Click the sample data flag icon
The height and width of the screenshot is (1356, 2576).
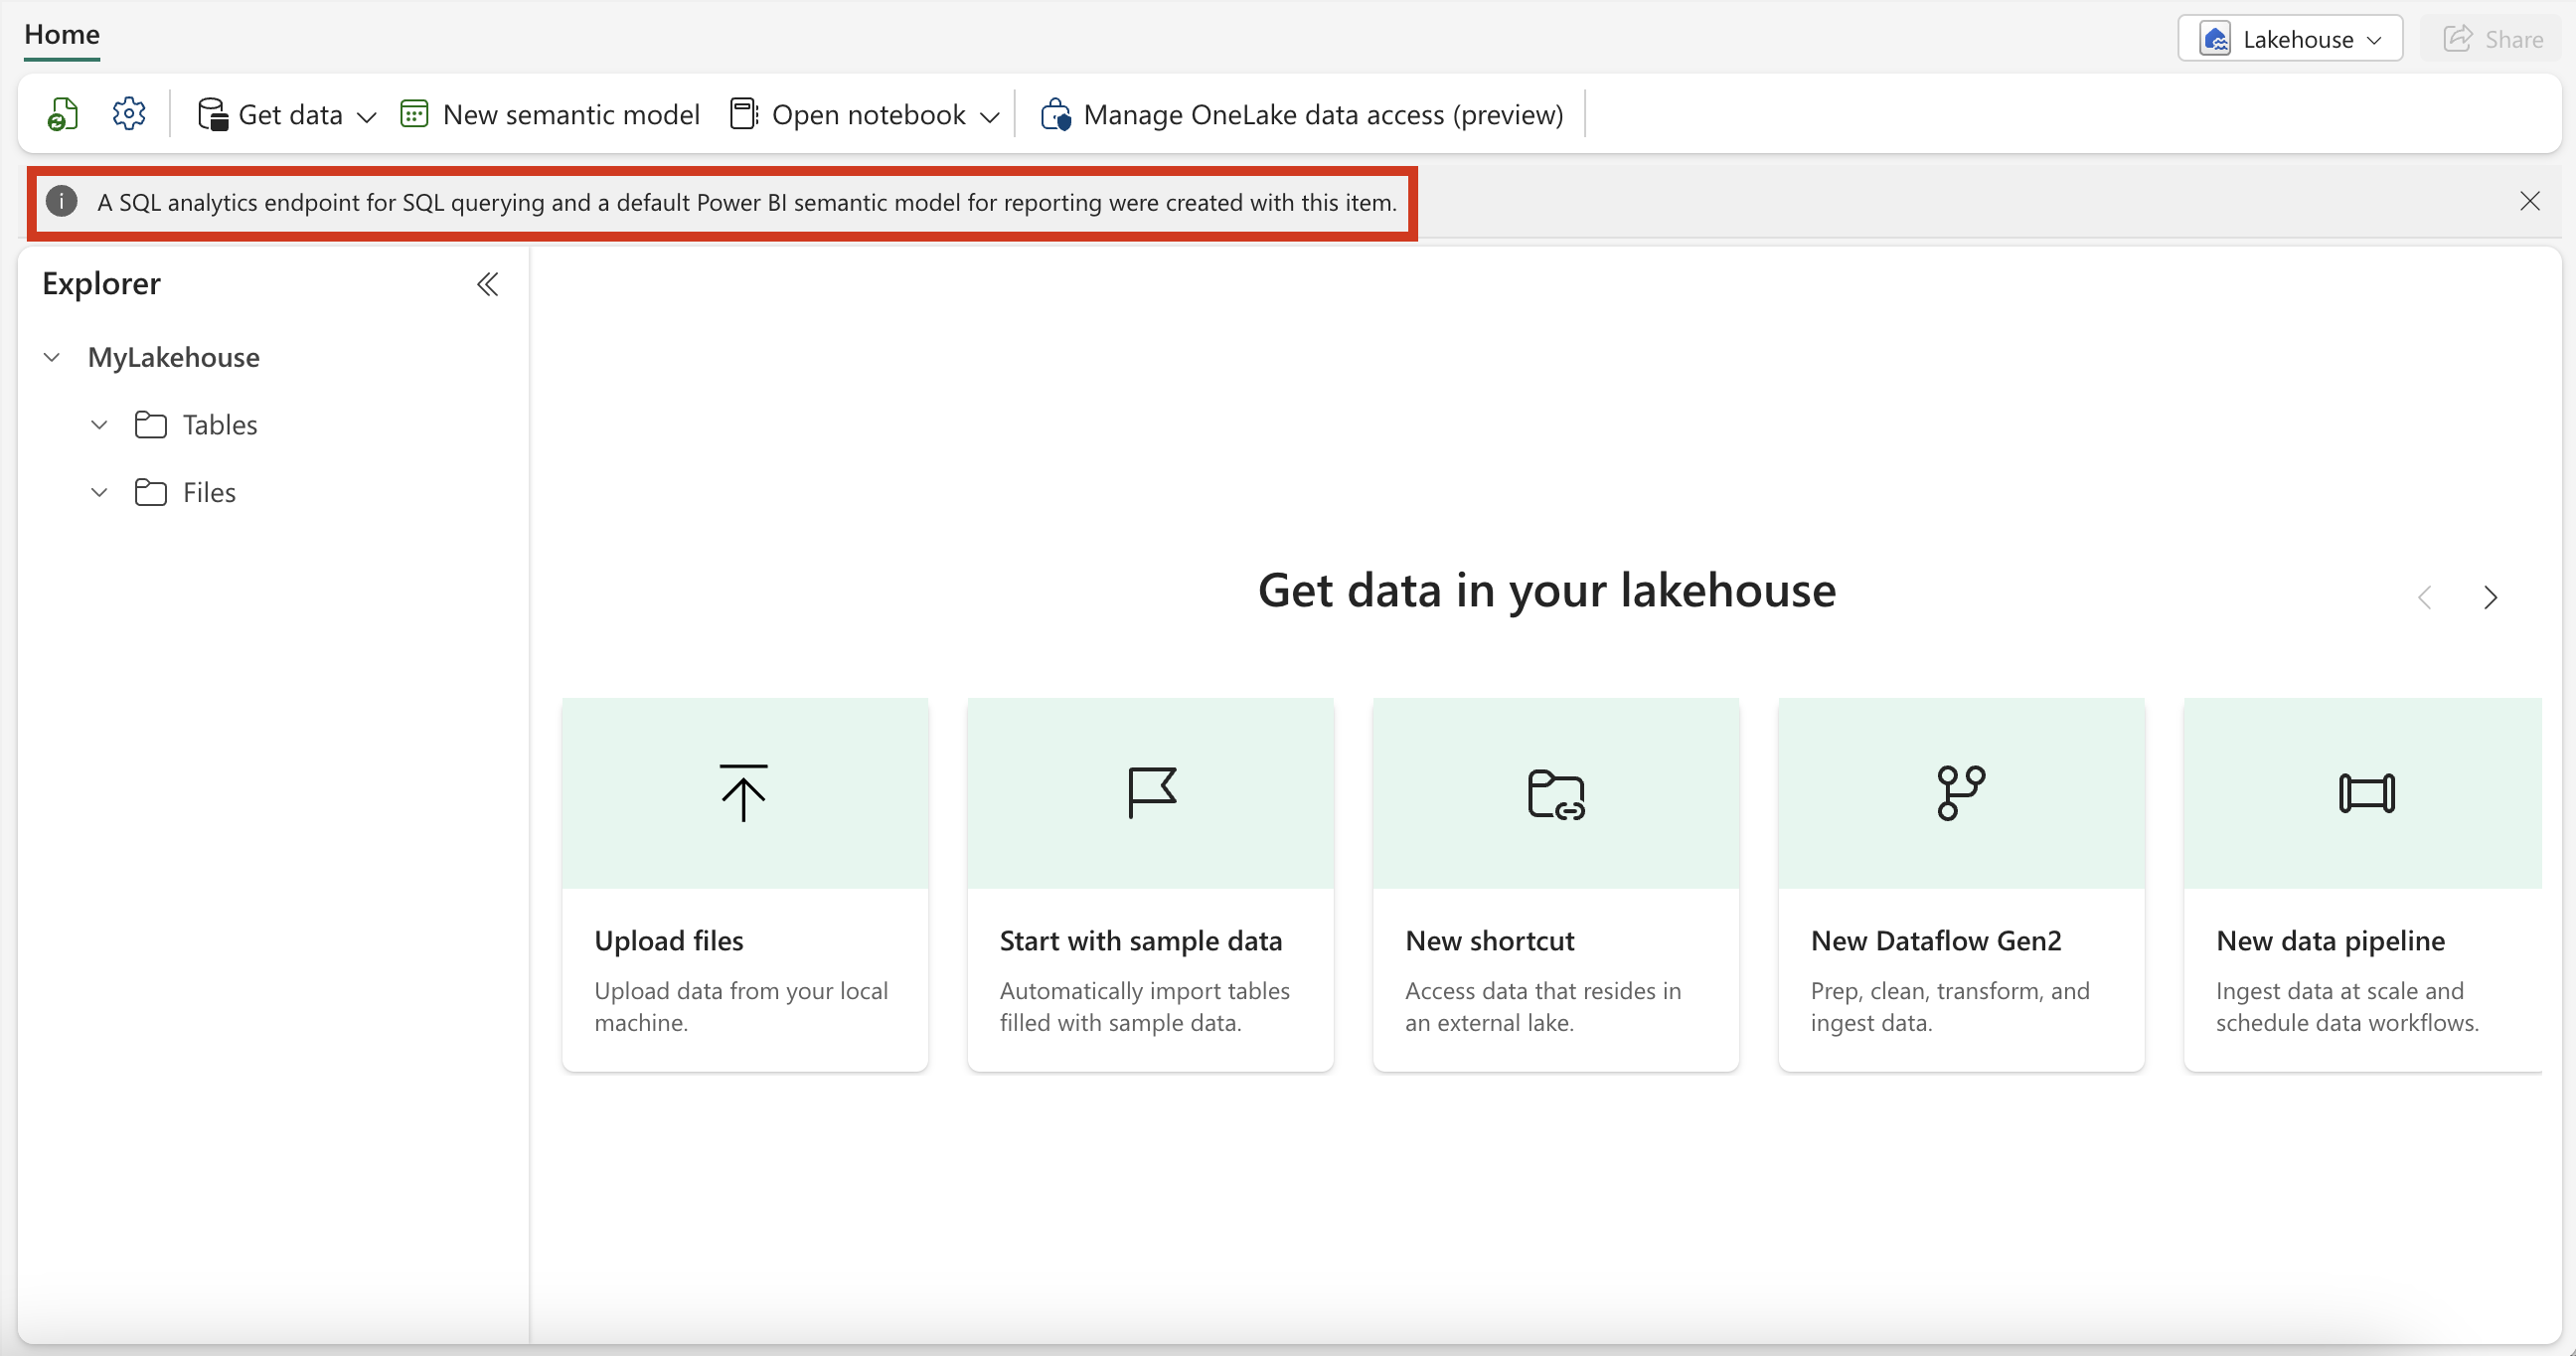(1151, 793)
